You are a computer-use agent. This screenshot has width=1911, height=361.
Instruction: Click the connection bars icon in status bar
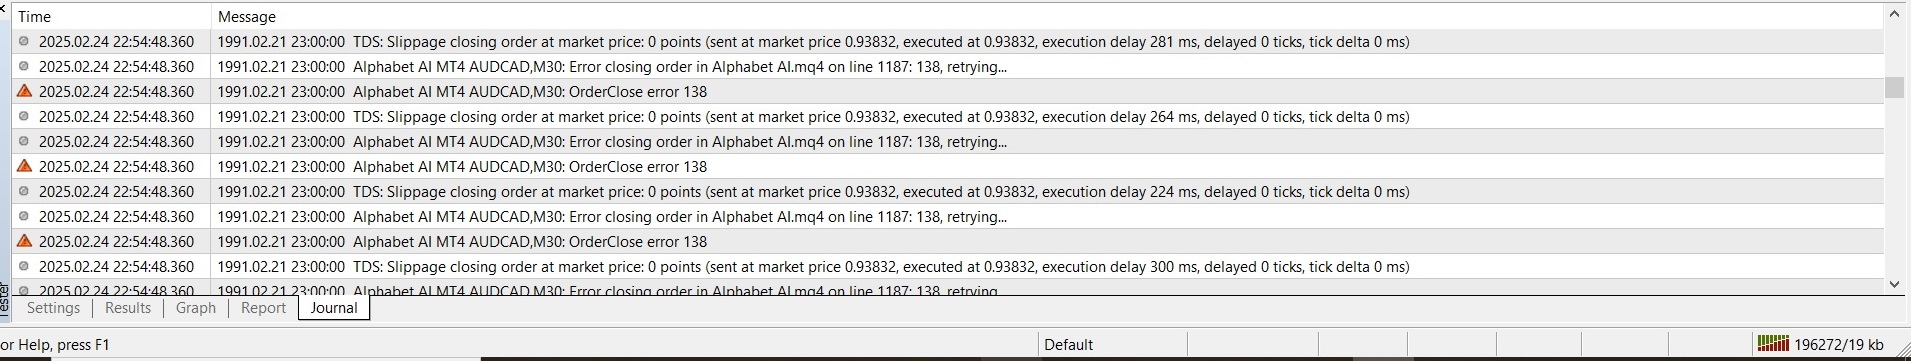pyautogui.click(x=1773, y=344)
